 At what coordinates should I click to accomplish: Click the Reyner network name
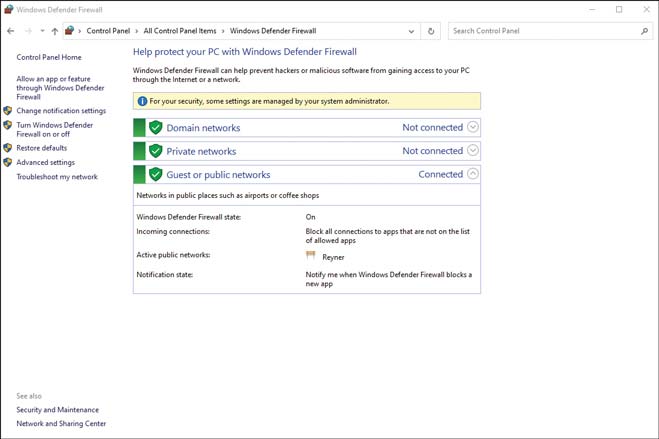(333, 257)
